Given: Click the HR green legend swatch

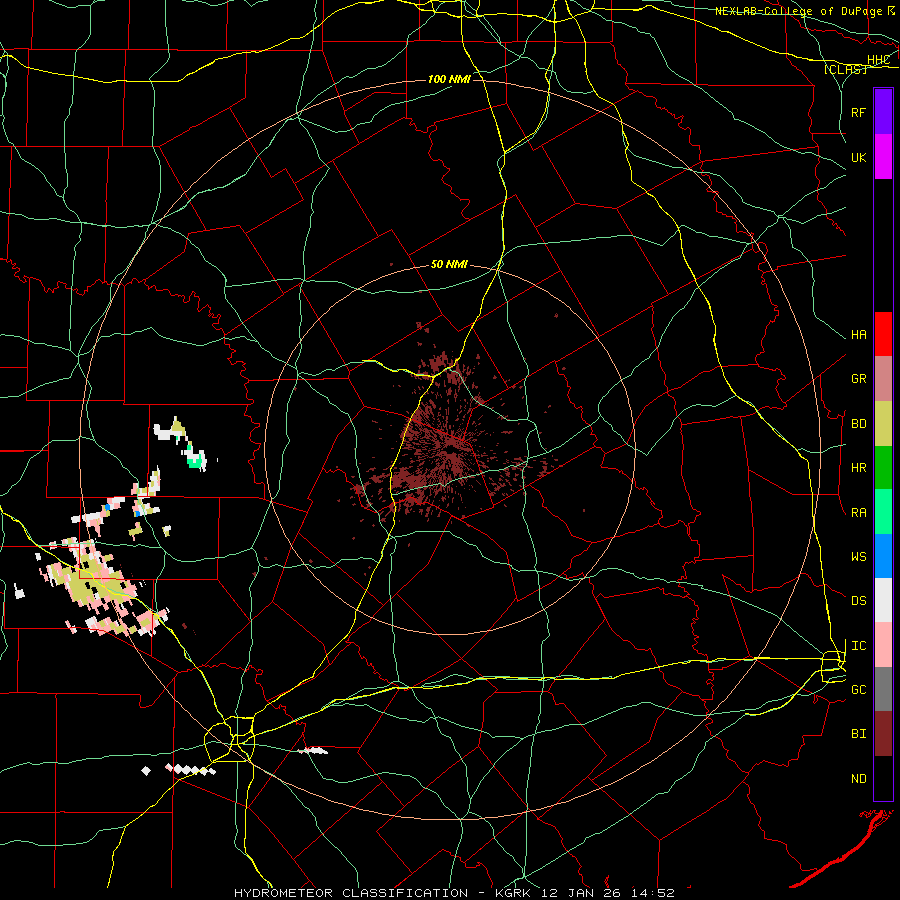Looking at the screenshot, I should point(883,468).
